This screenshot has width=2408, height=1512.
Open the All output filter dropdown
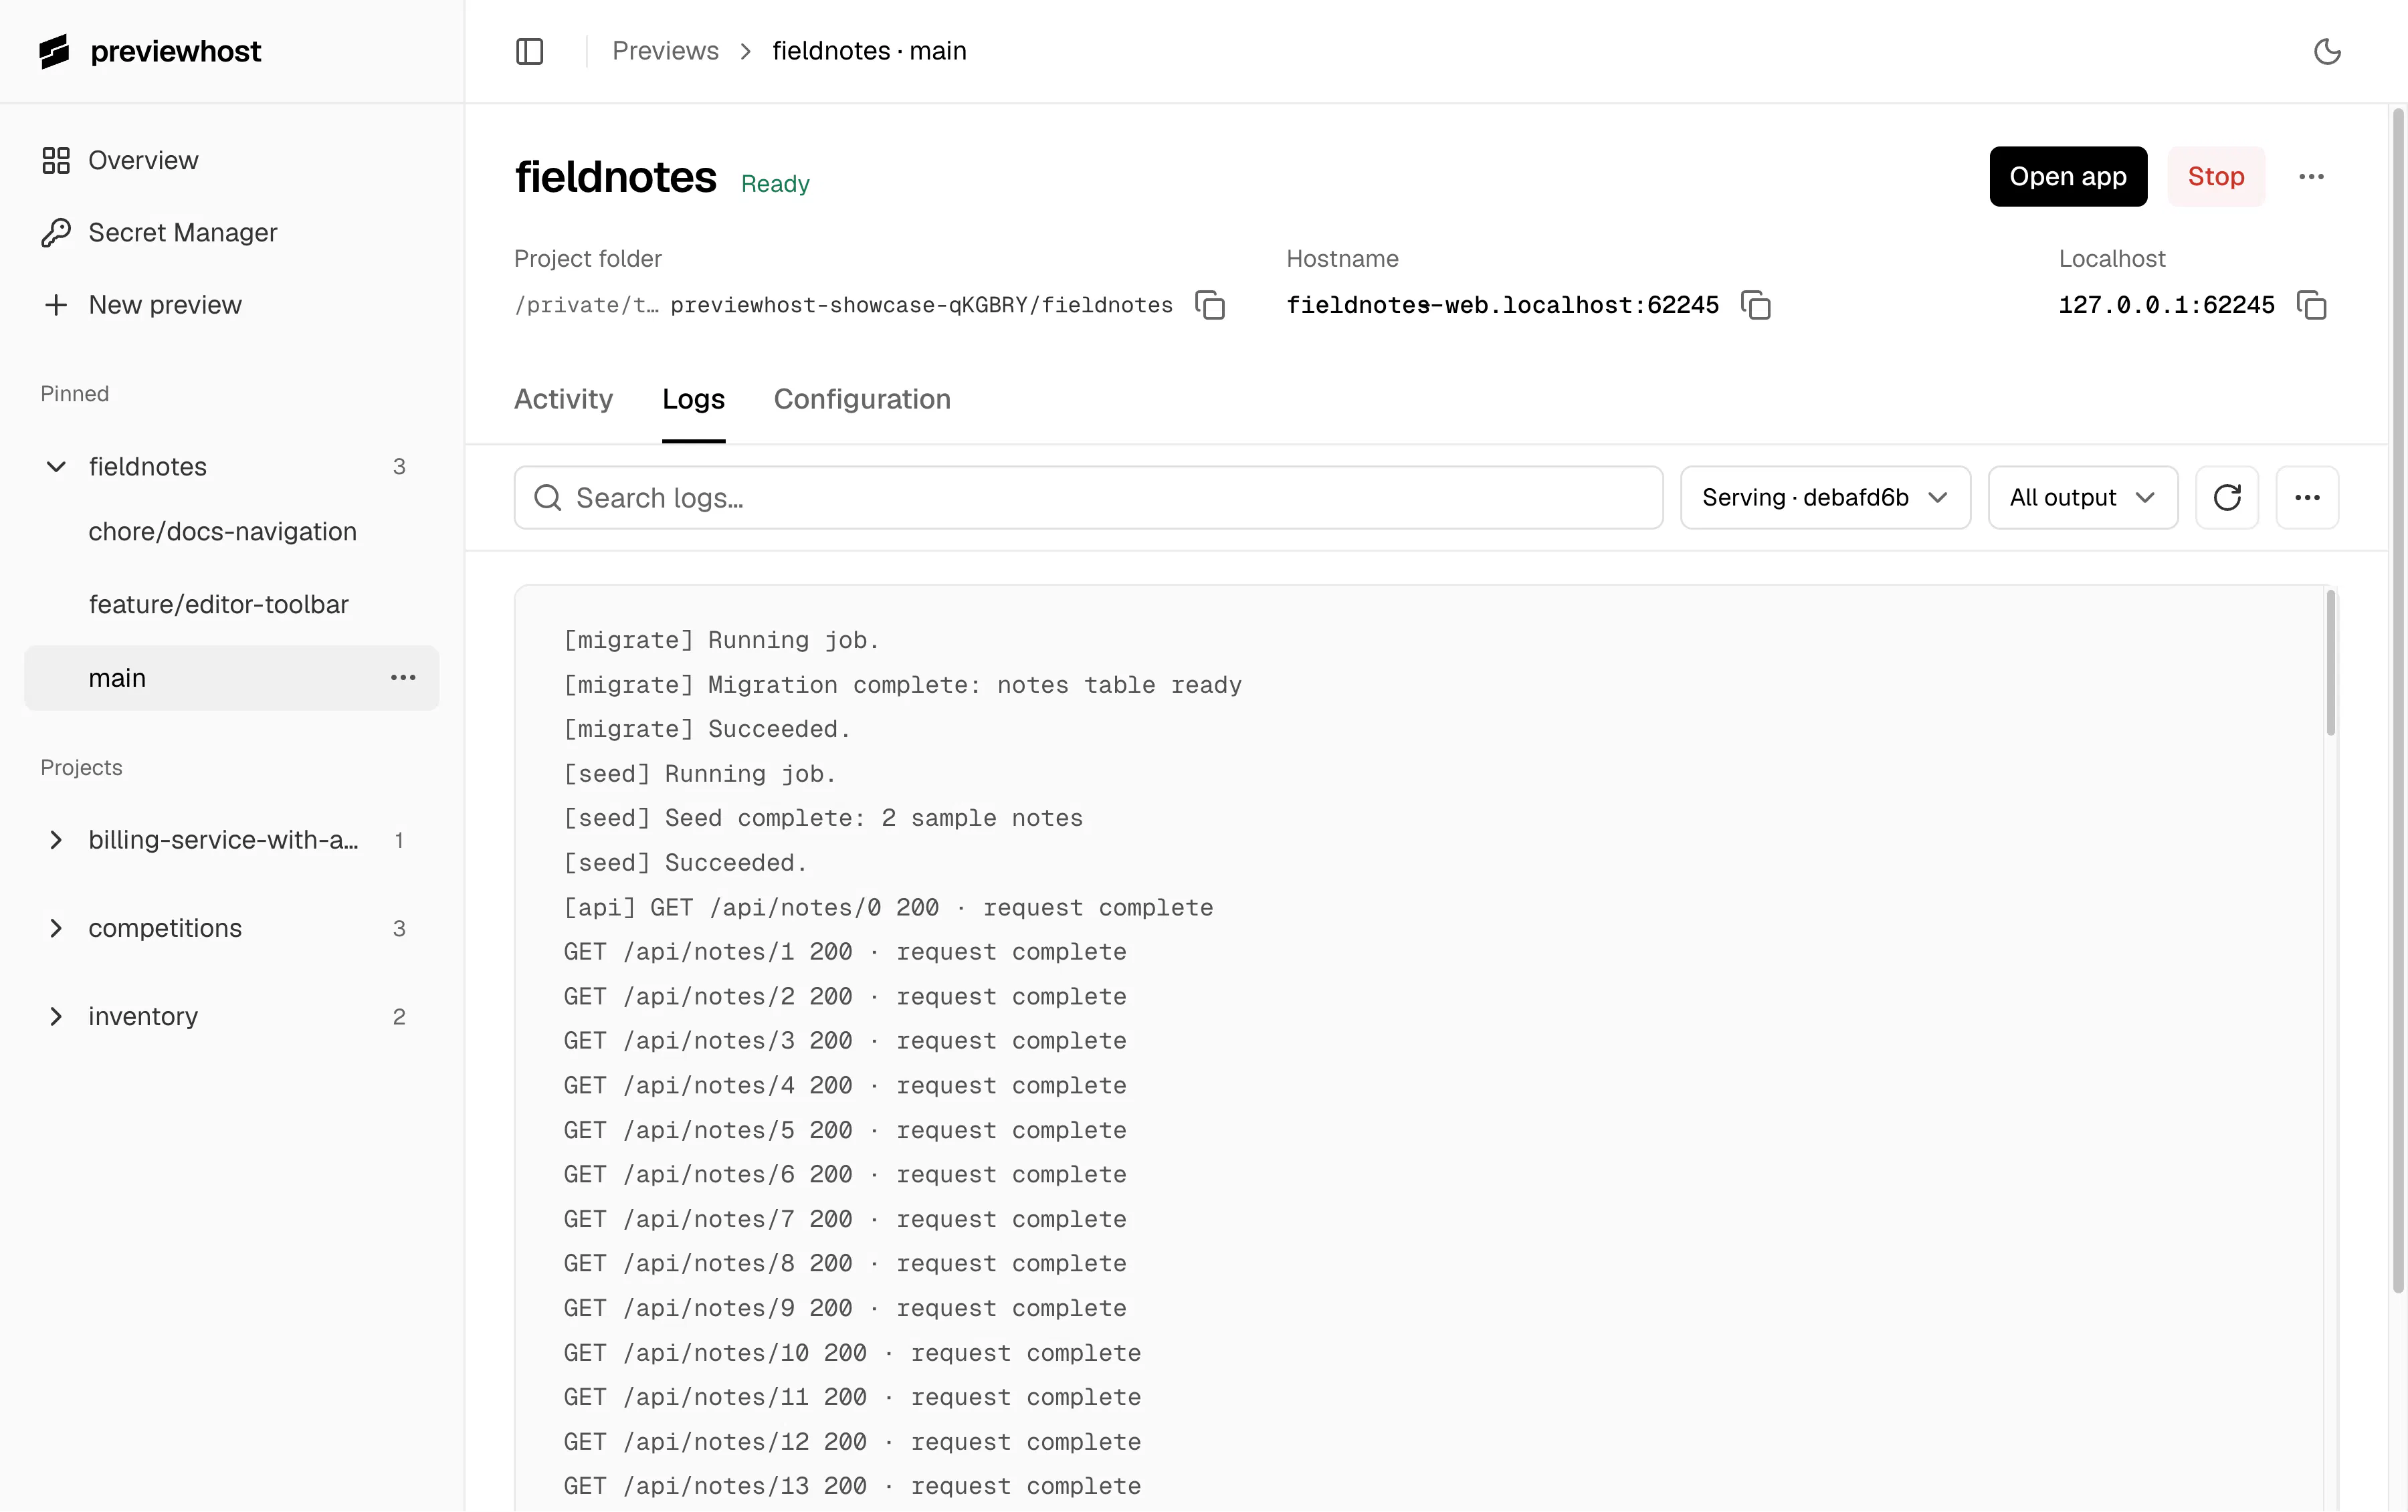coord(2082,497)
